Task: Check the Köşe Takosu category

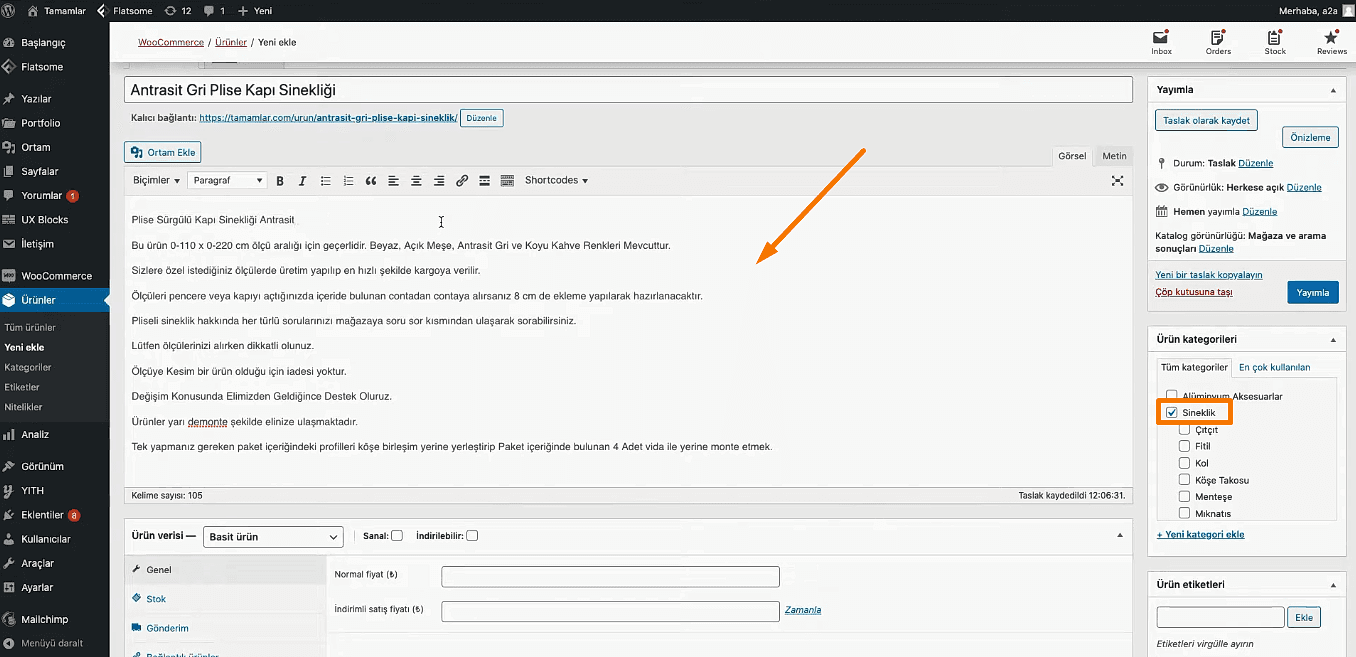Action: pyautogui.click(x=1185, y=480)
